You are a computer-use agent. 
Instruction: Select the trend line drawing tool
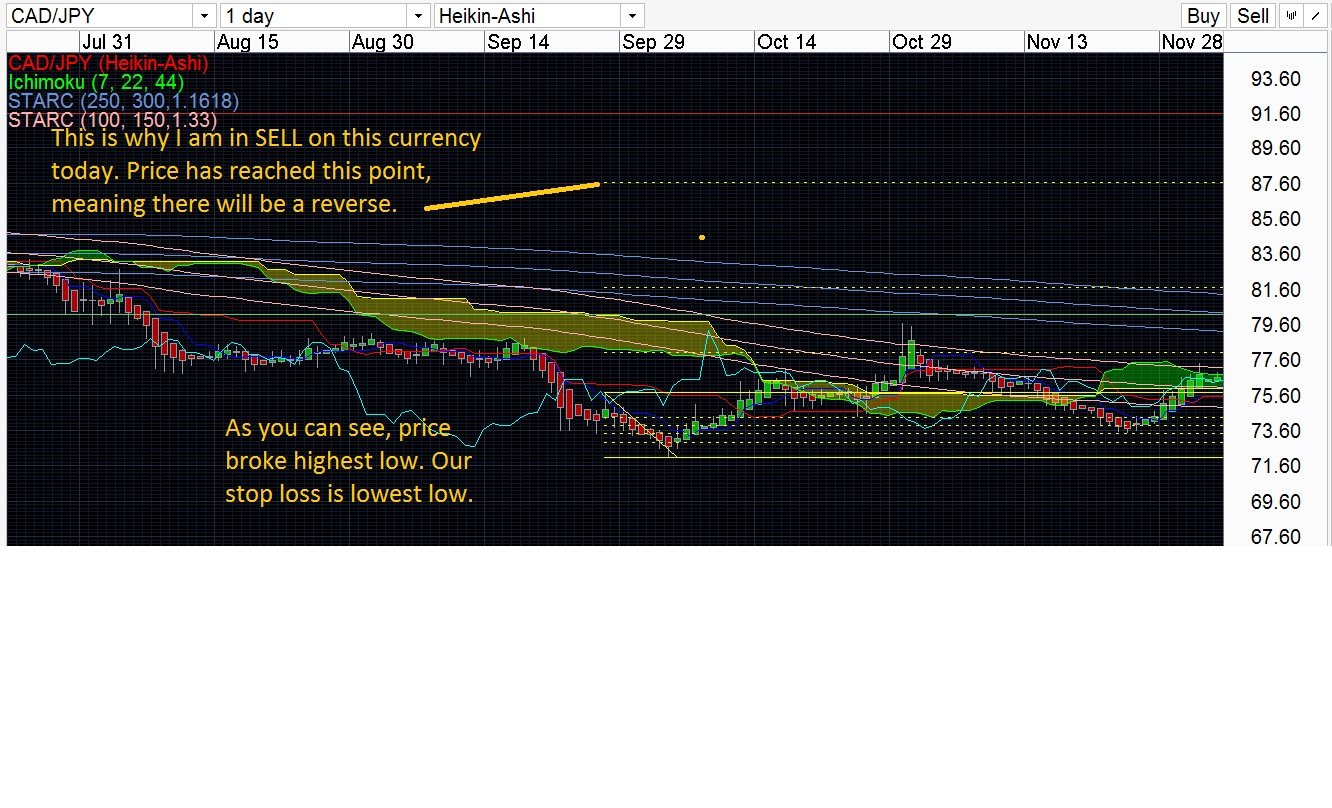point(1314,16)
